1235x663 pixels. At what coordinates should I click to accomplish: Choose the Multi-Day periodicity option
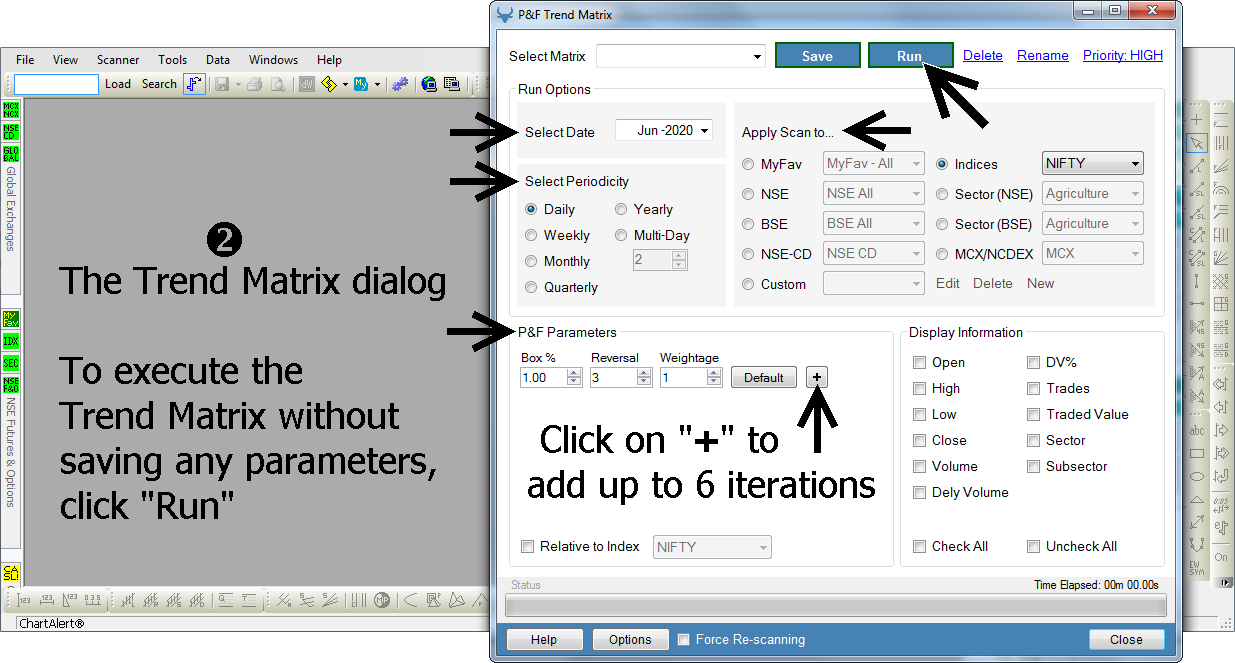622,235
